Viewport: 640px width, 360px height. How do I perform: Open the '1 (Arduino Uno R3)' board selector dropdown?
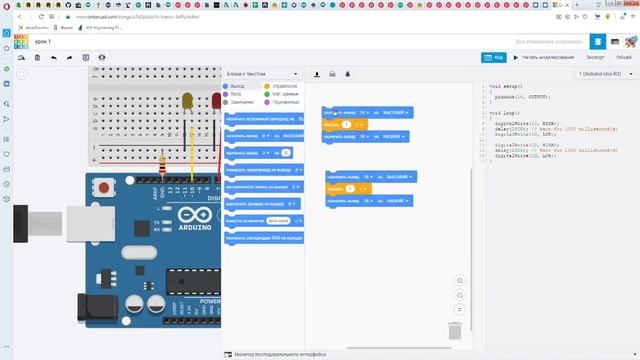click(x=606, y=74)
